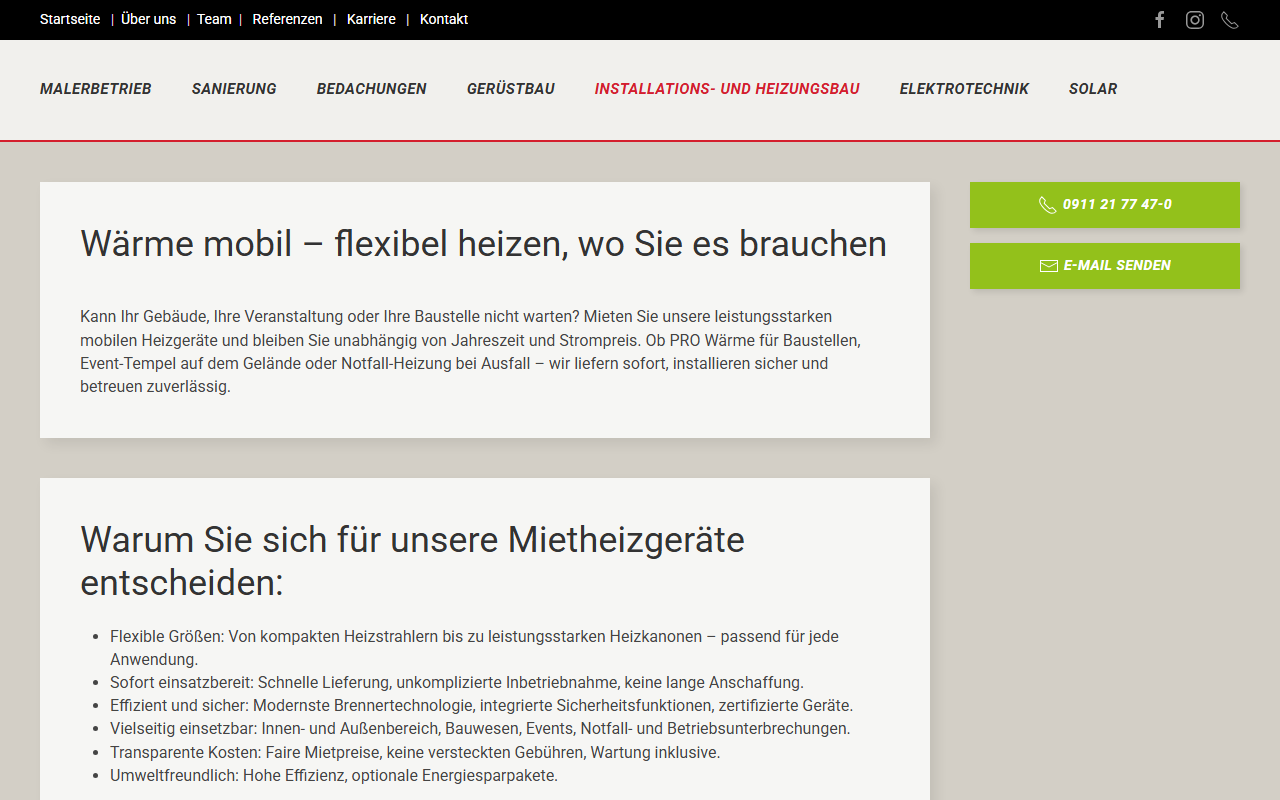Open the Referenzen link
Viewport: 1280px width, 800px height.
pyautogui.click(x=287, y=19)
